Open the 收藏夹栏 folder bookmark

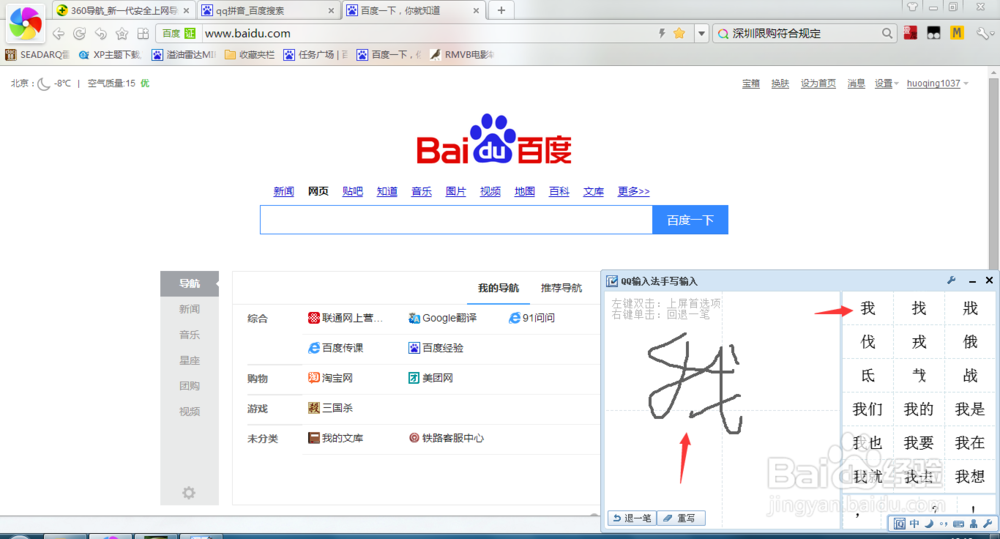pos(249,55)
